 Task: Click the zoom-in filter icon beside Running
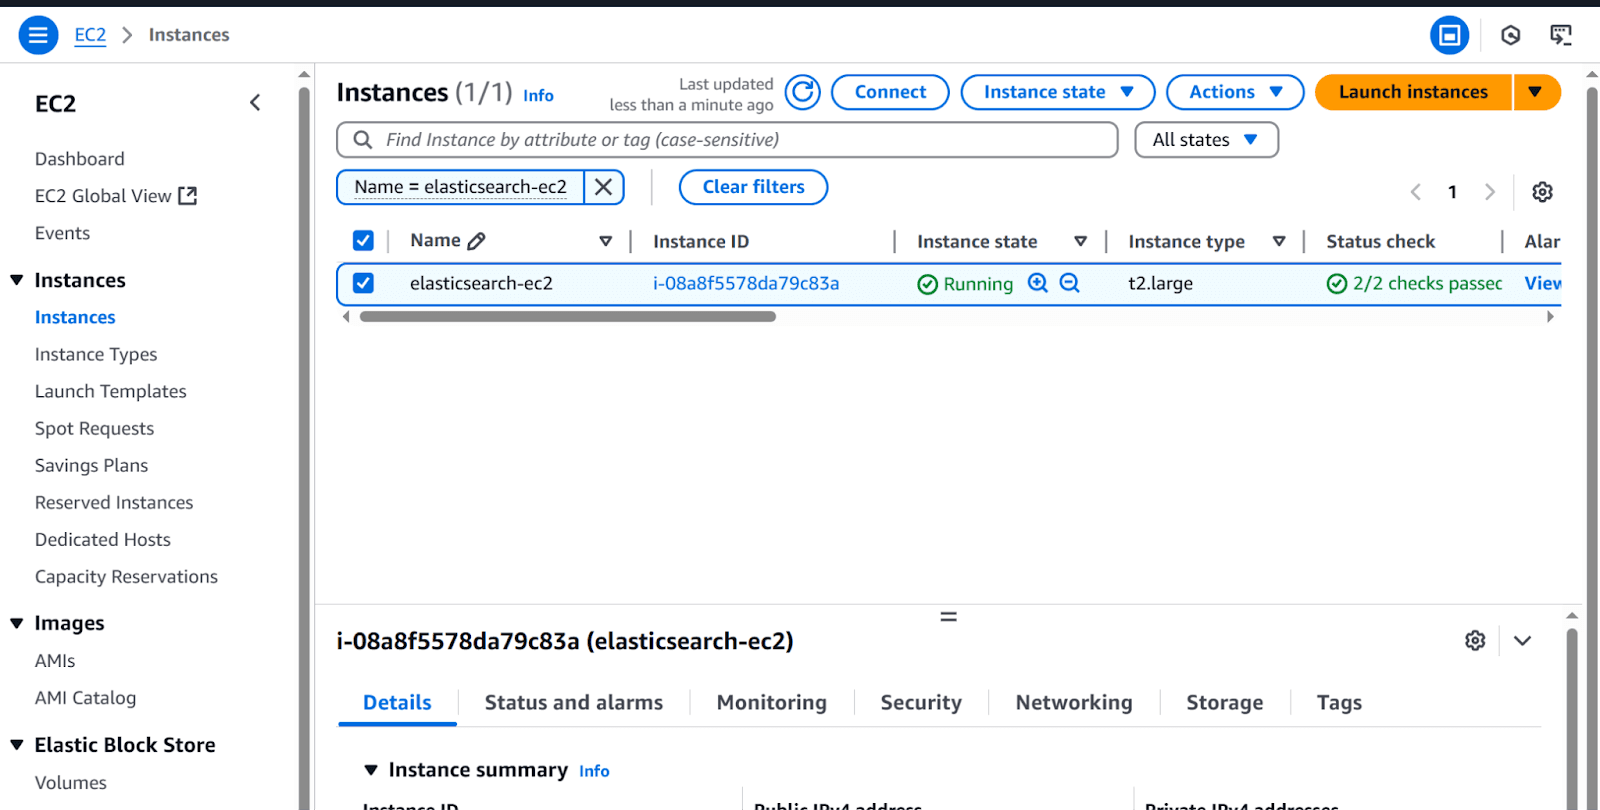pyautogui.click(x=1038, y=283)
